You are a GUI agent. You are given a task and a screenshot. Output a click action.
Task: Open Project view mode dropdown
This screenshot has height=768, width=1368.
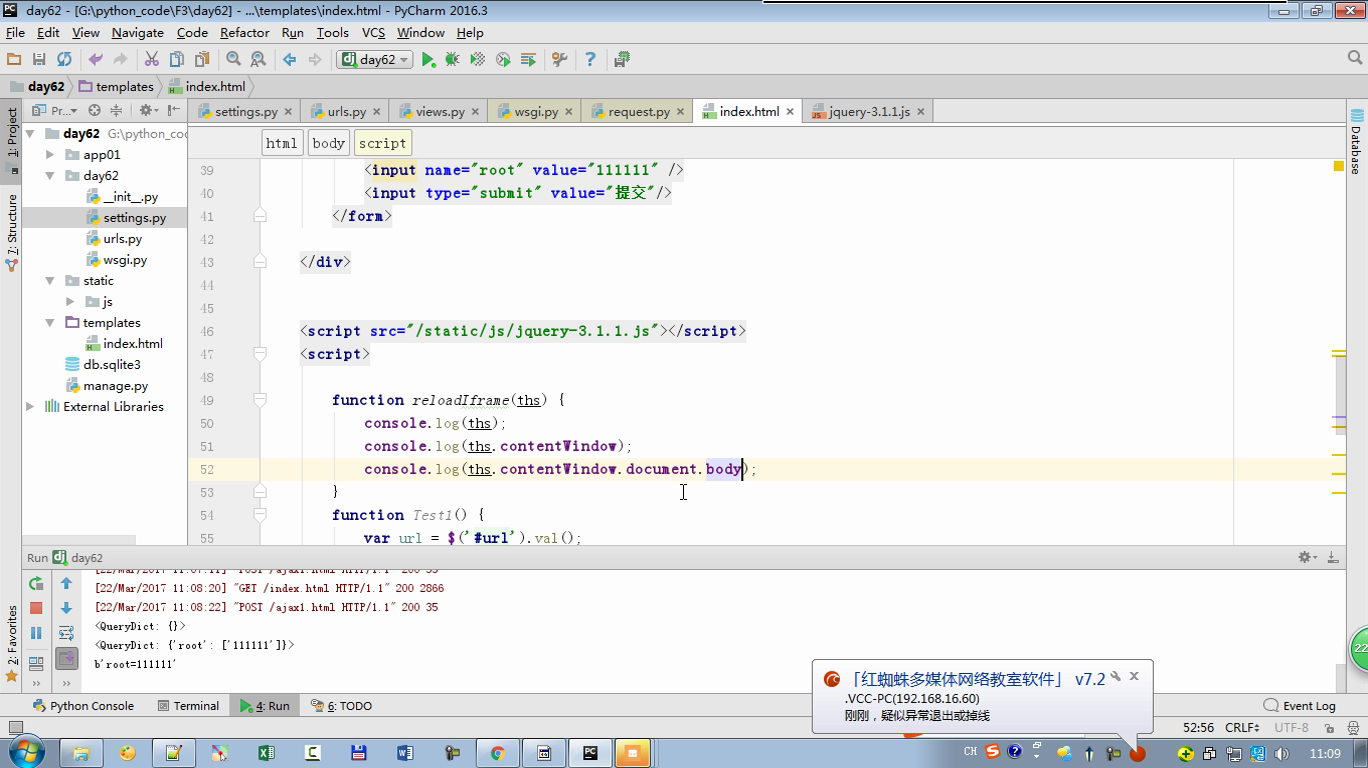click(55, 111)
